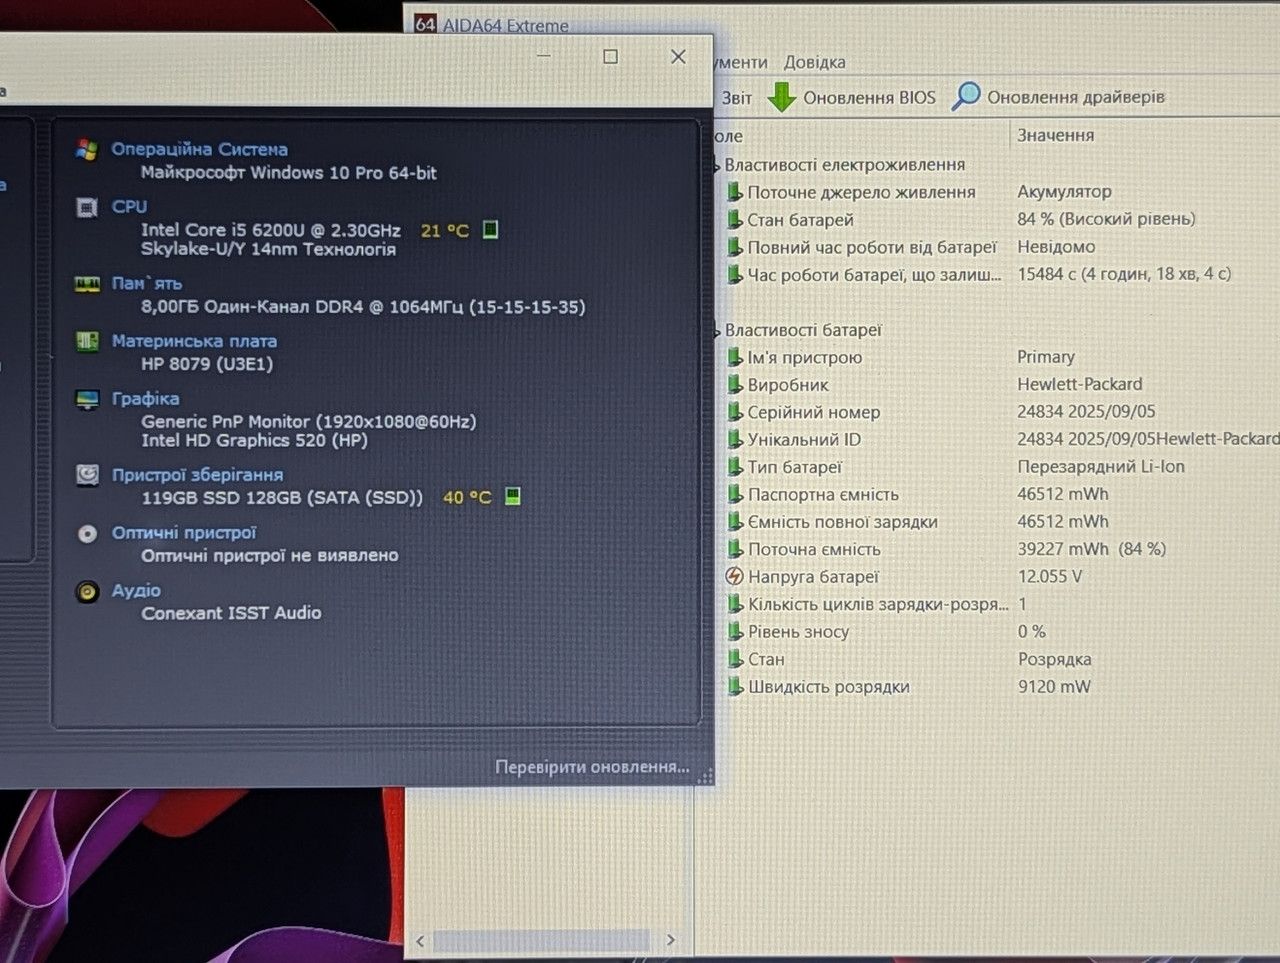Viewport: 1280px width, 963px height.
Task: Click the Audio speaker icon
Action: [x=87, y=591]
